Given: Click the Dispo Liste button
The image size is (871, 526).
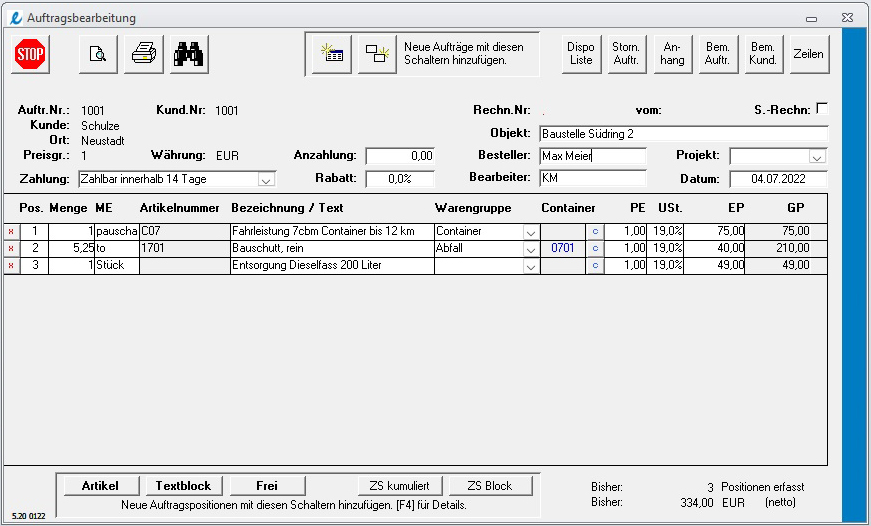Looking at the screenshot, I should point(581,54).
